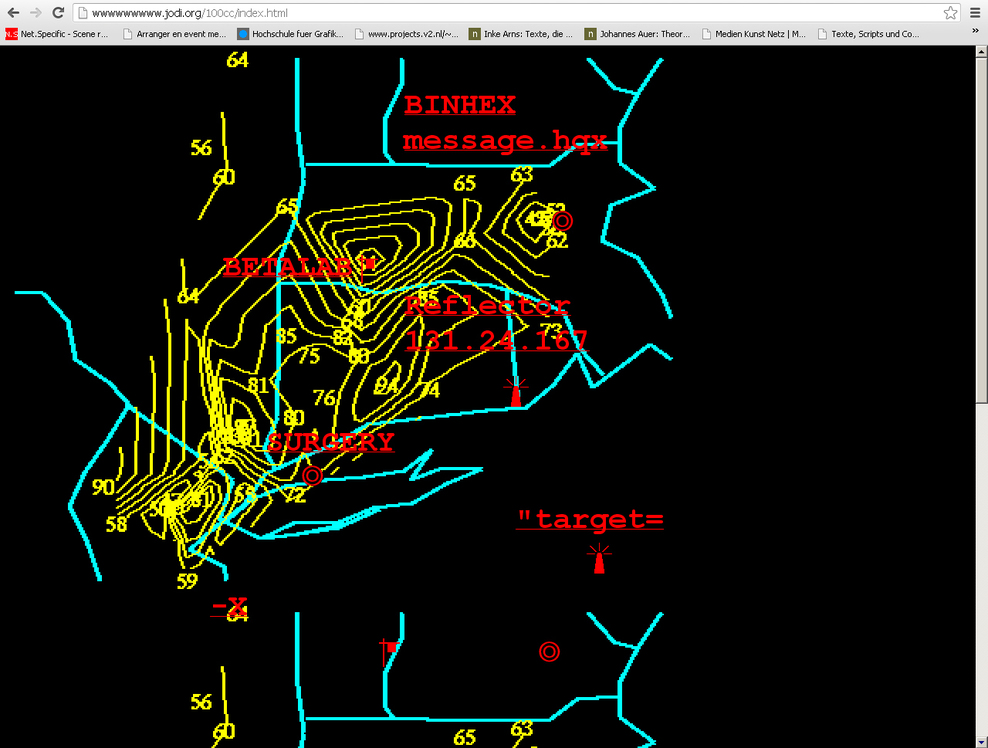Click the red beacon under the "target= link
Image resolution: width=988 pixels, height=748 pixels.
coord(599,558)
